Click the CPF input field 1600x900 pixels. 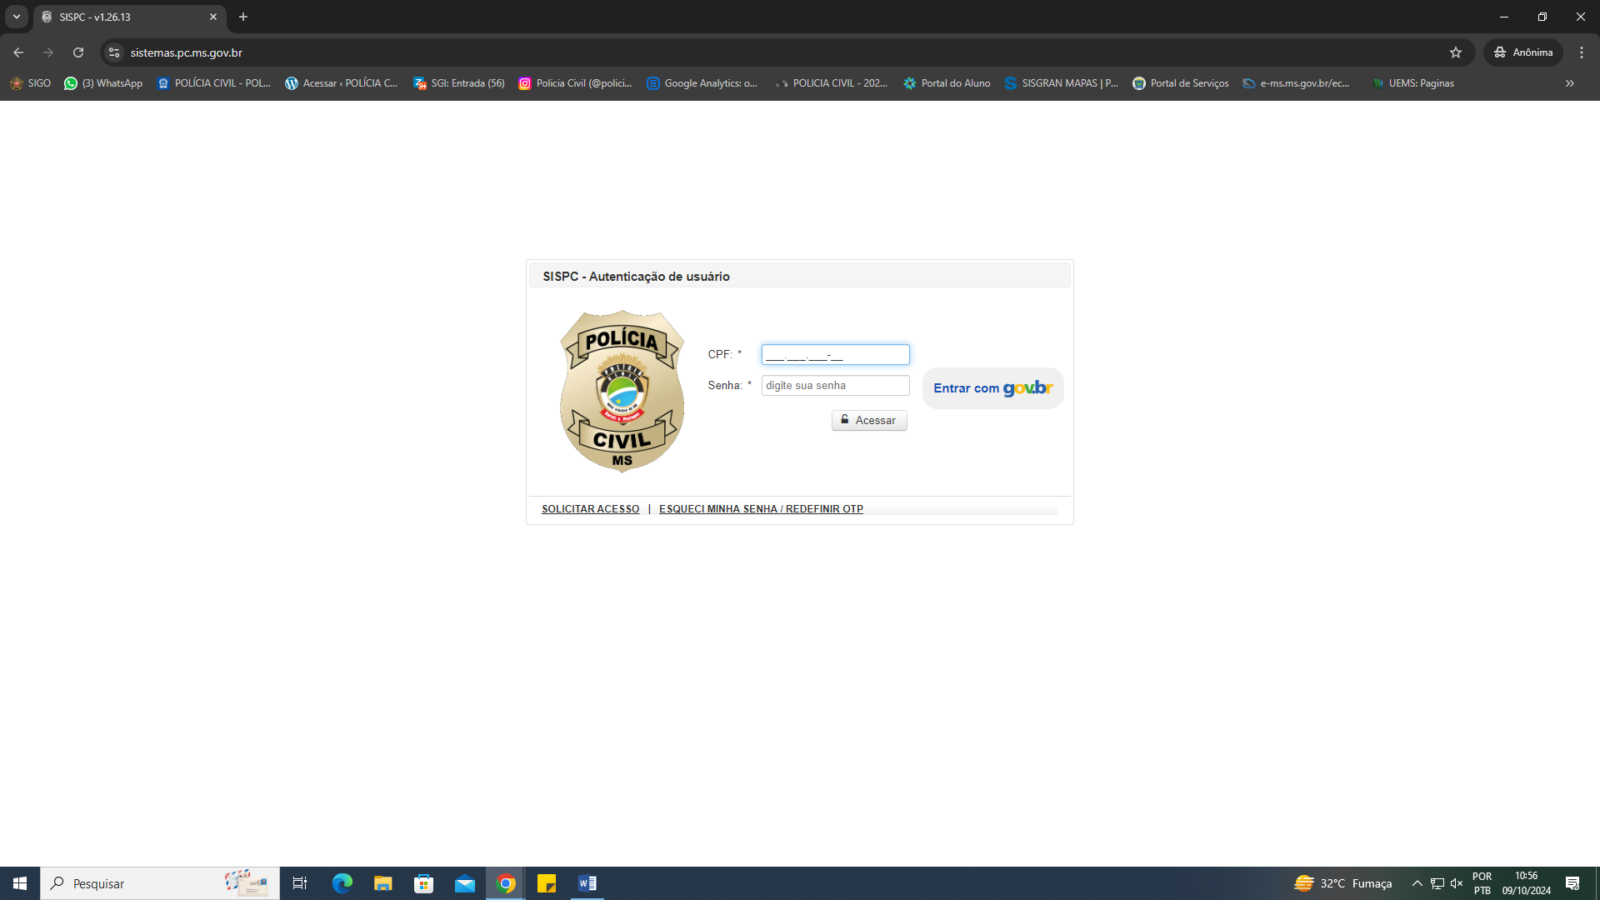click(x=835, y=354)
